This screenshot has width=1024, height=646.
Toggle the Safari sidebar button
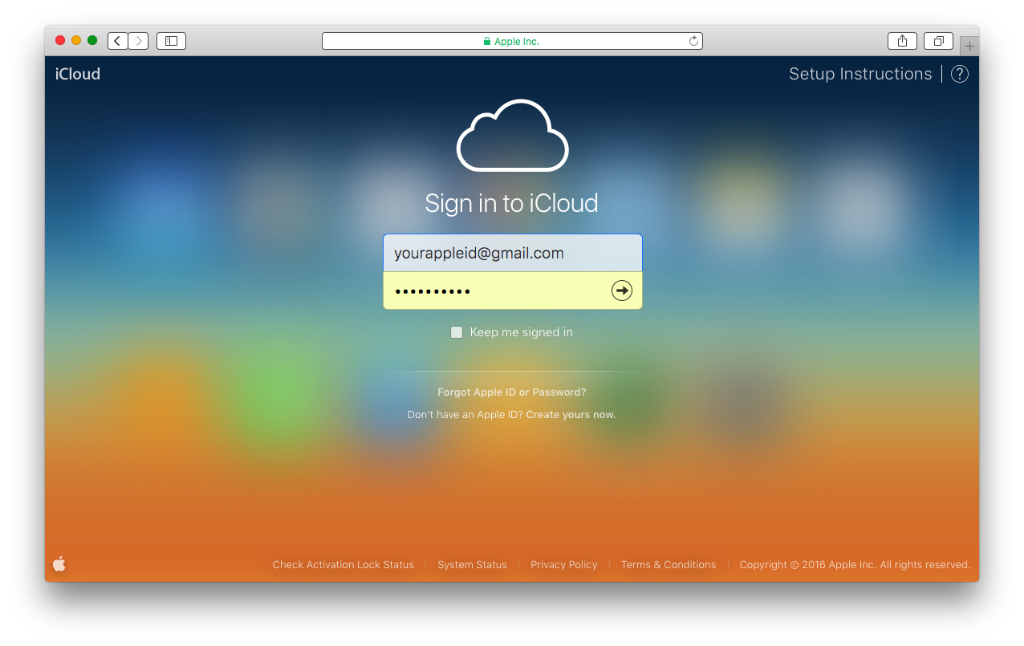click(x=171, y=41)
